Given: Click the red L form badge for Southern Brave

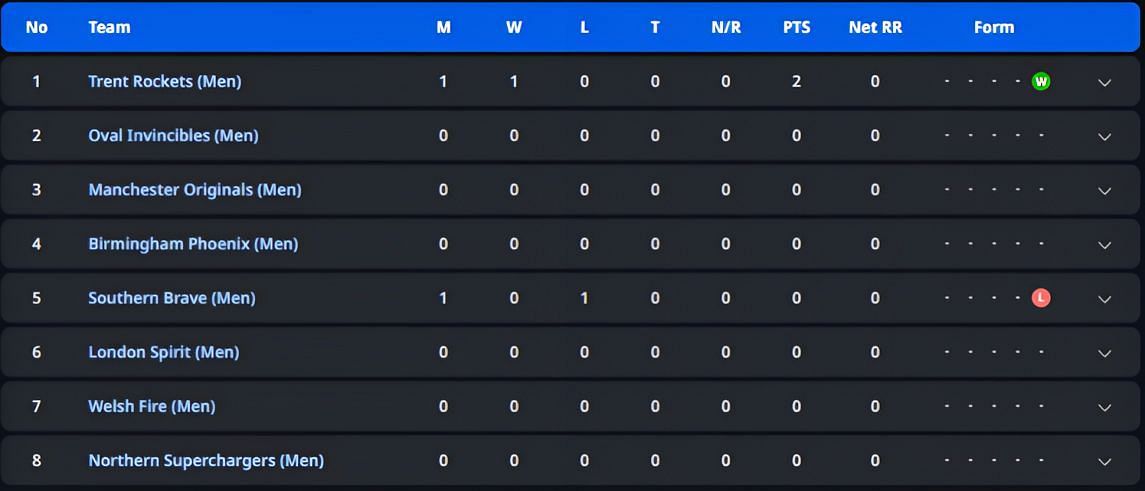Looking at the screenshot, I should click(1041, 297).
